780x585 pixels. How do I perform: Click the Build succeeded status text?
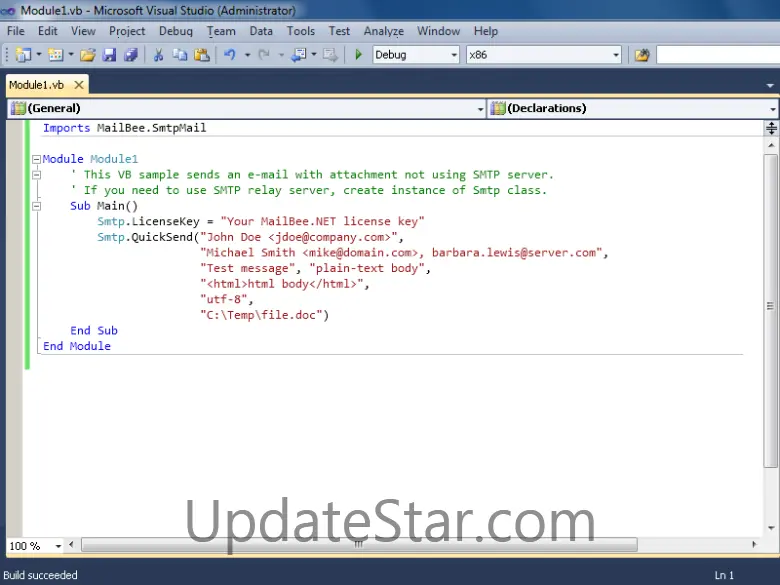pyautogui.click(x=40, y=575)
